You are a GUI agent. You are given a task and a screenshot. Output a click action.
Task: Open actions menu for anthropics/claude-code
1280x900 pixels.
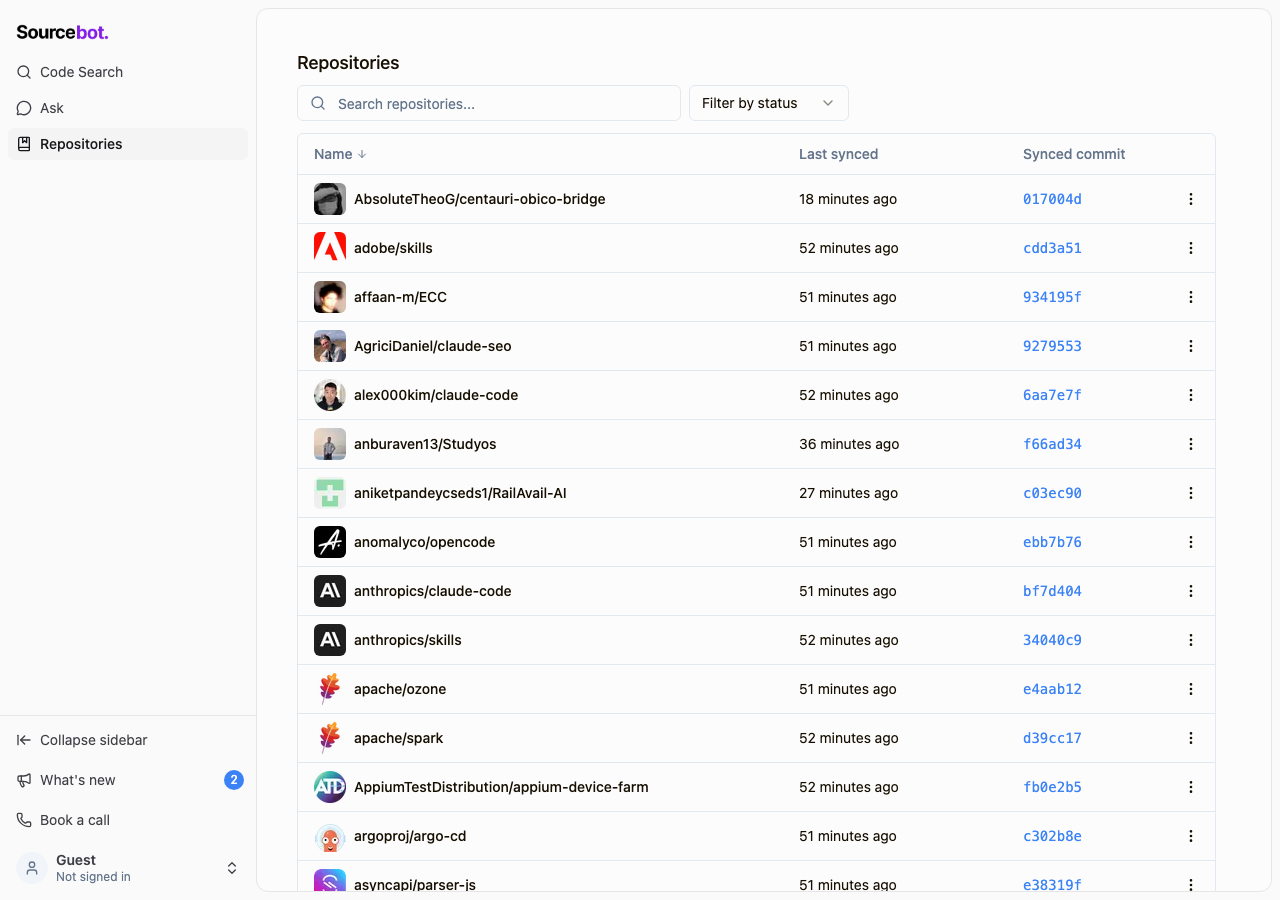point(1191,591)
